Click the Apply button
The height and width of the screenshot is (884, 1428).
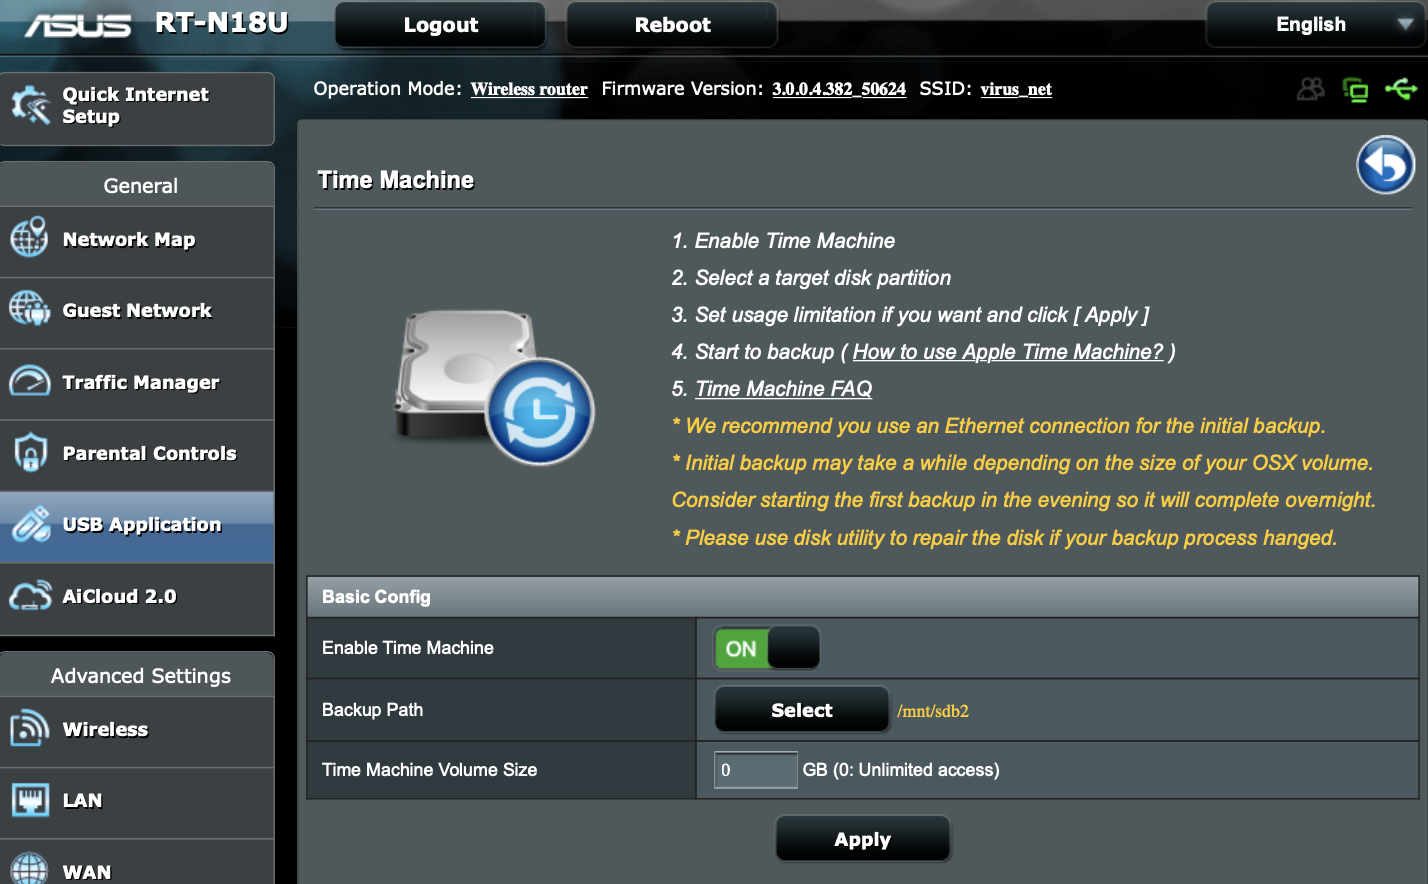[x=862, y=839]
